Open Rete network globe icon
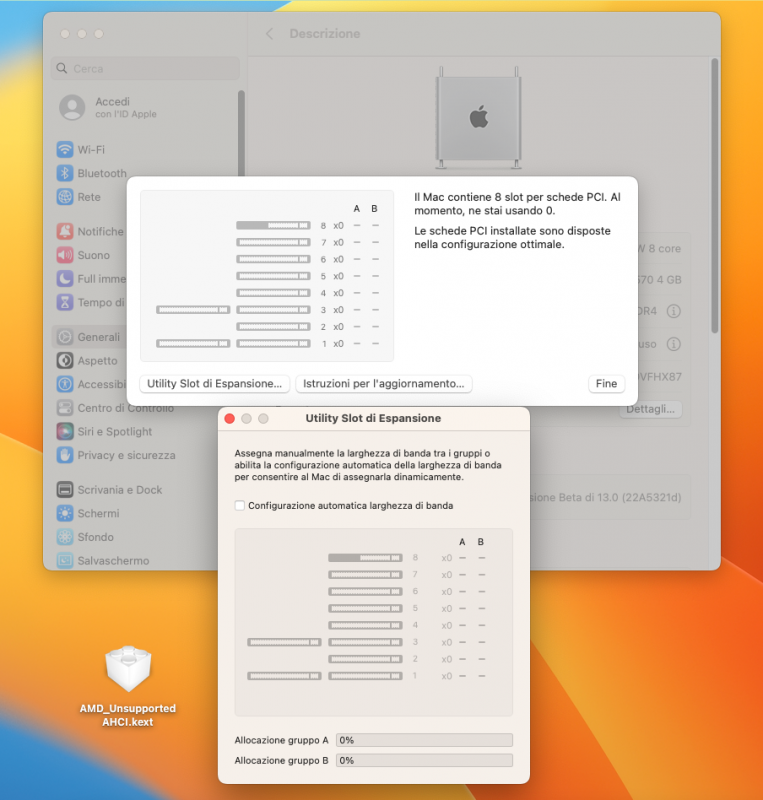Image resolution: width=763 pixels, height=800 pixels. 65,197
